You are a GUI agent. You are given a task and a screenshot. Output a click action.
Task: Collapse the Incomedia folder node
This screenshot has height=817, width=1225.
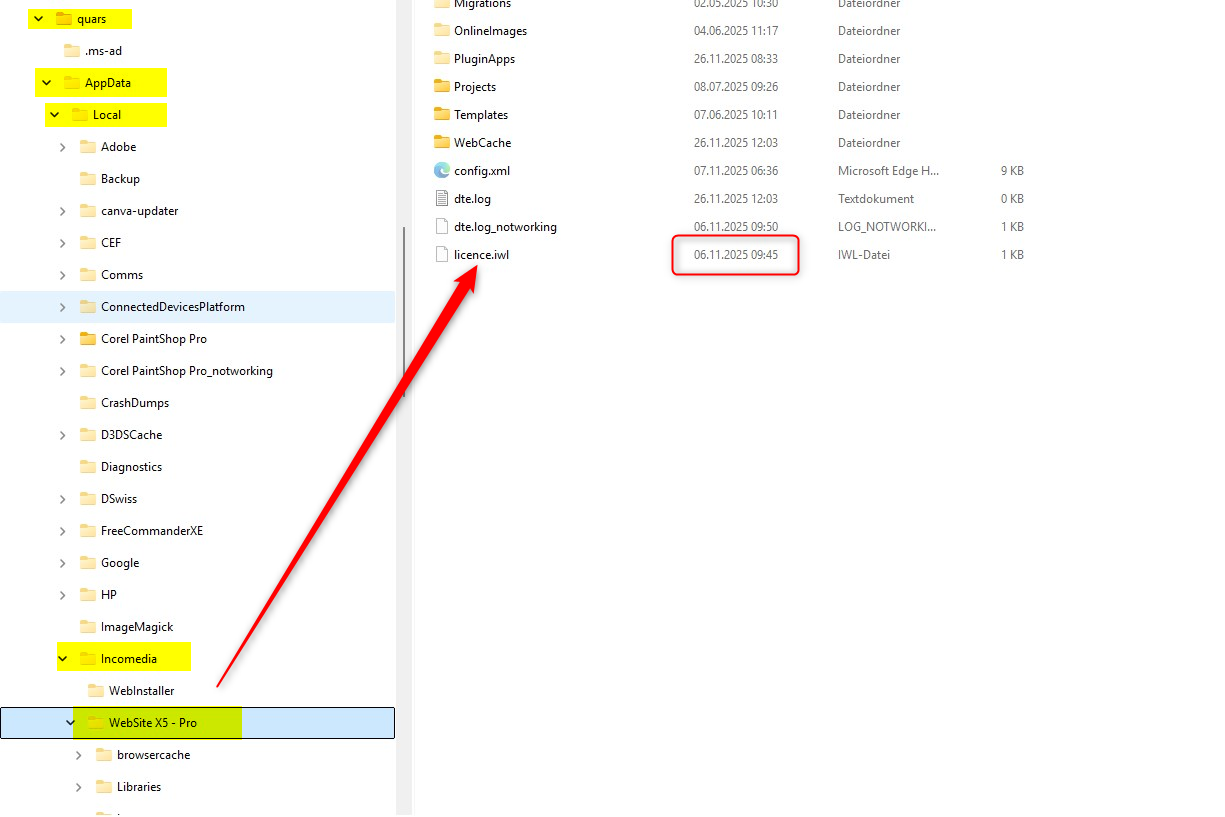pos(62,659)
